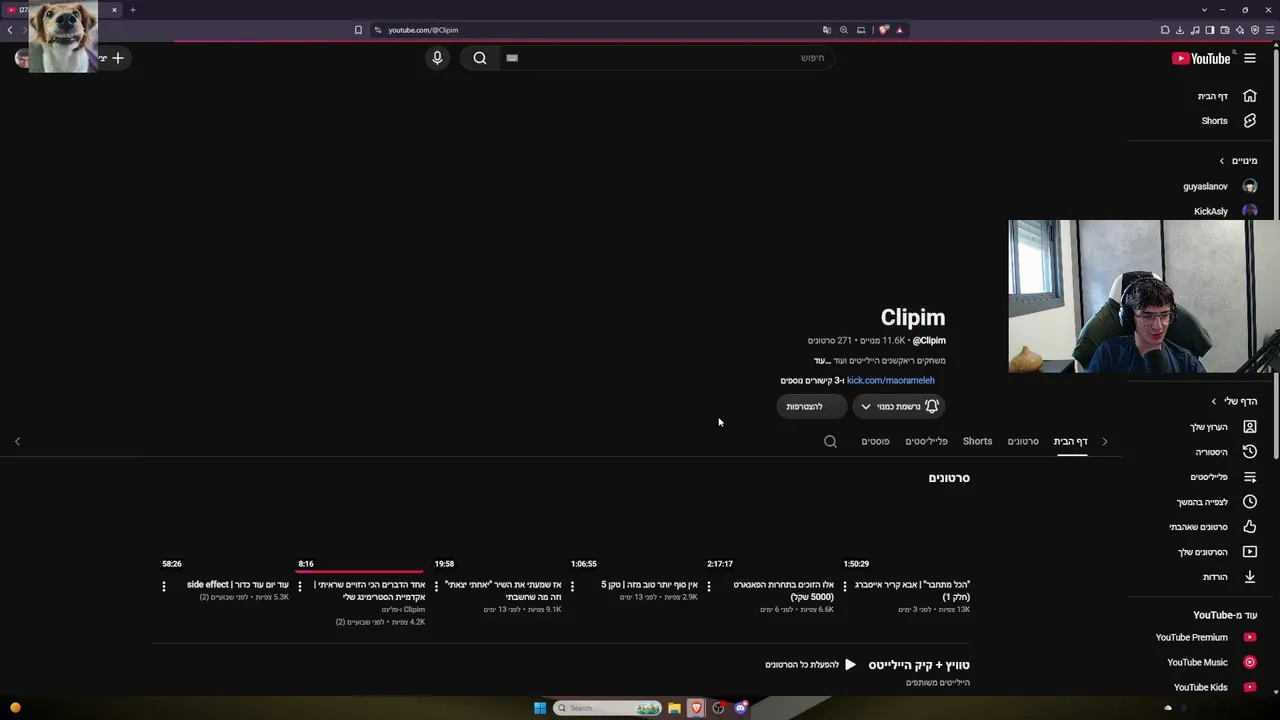The image size is (1280, 720).
Task: Open File Explorer from the taskbar
Action: click(x=674, y=708)
